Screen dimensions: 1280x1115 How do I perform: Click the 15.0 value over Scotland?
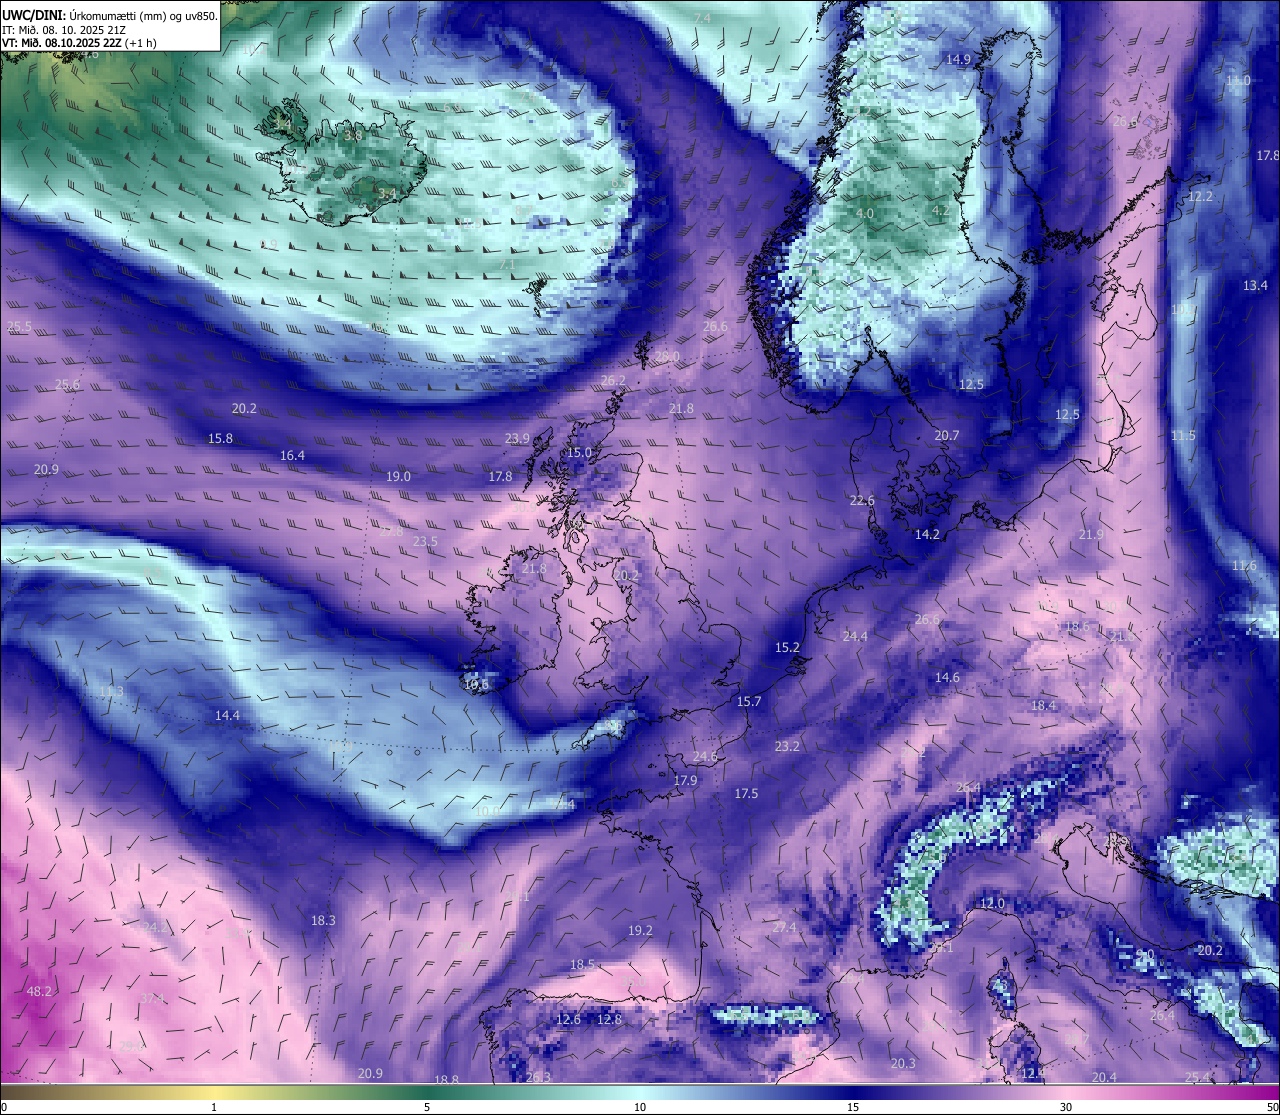pyautogui.click(x=579, y=453)
